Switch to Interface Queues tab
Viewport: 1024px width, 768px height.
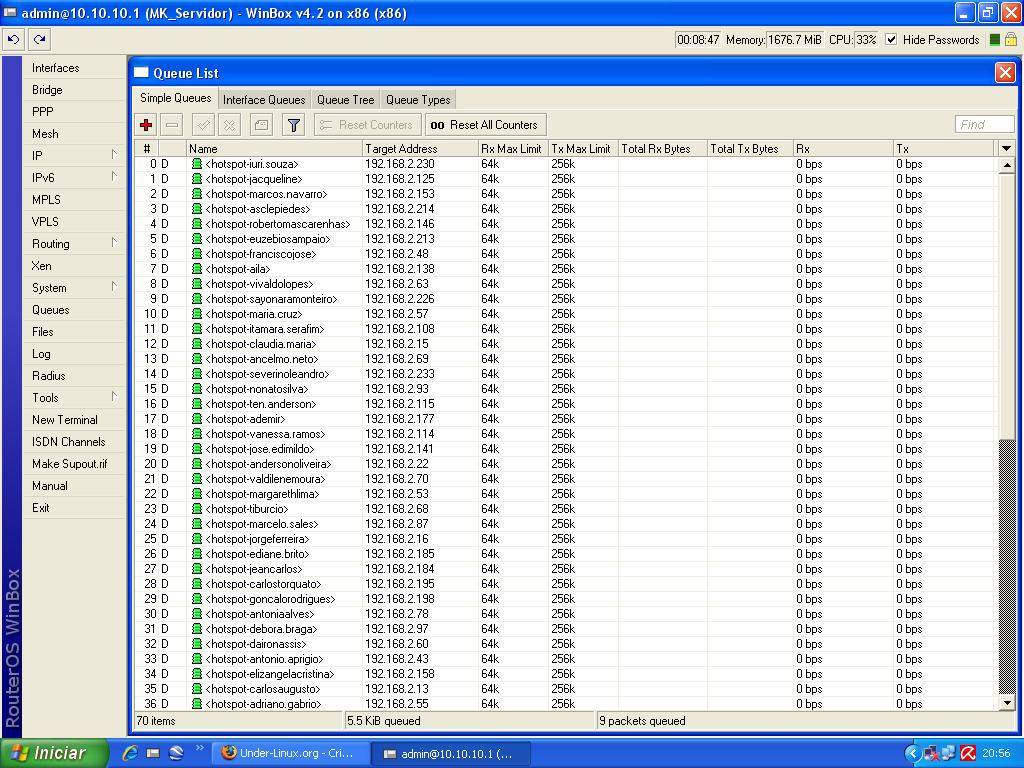[264, 100]
